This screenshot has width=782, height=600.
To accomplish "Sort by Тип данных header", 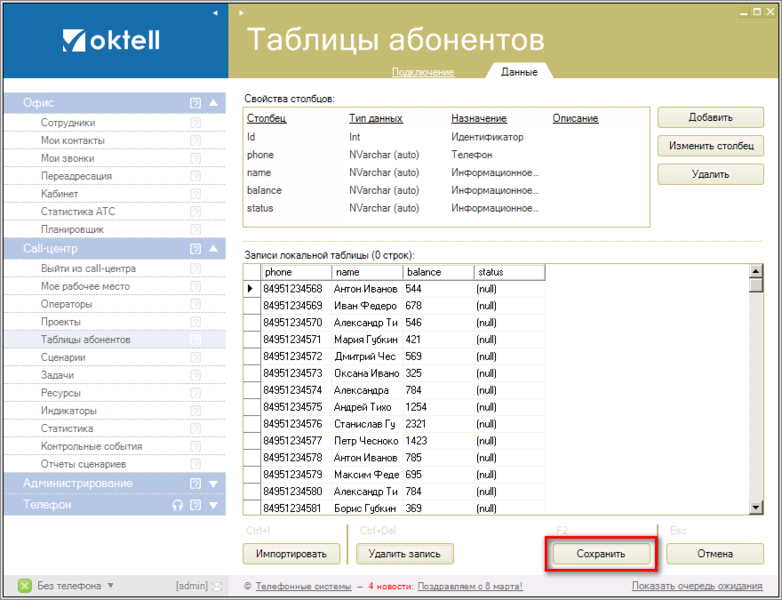I will [376, 119].
